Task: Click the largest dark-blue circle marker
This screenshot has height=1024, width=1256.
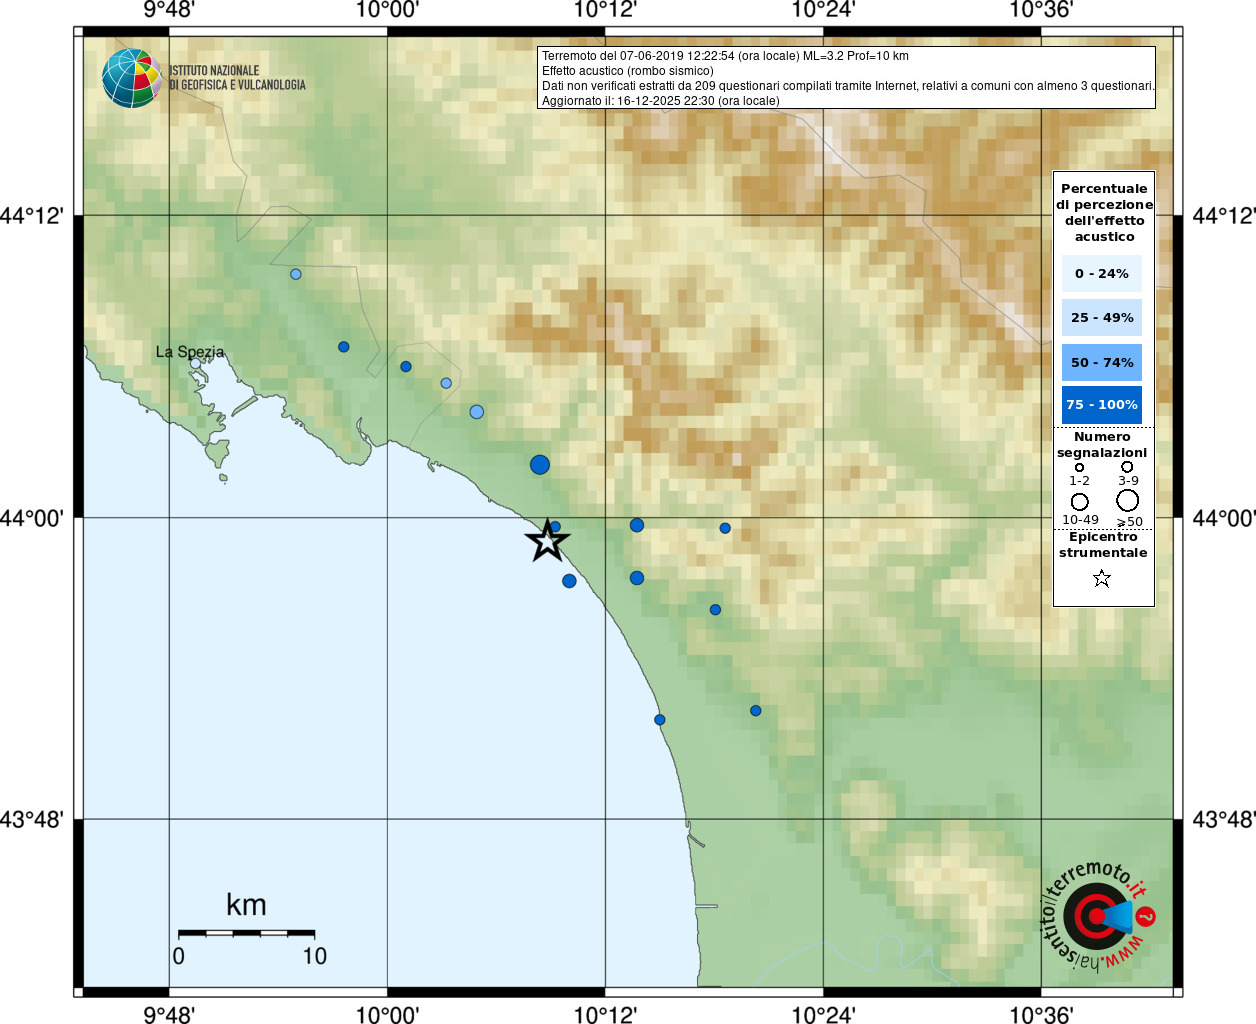Action: pyautogui.click(x=540, y=464)
